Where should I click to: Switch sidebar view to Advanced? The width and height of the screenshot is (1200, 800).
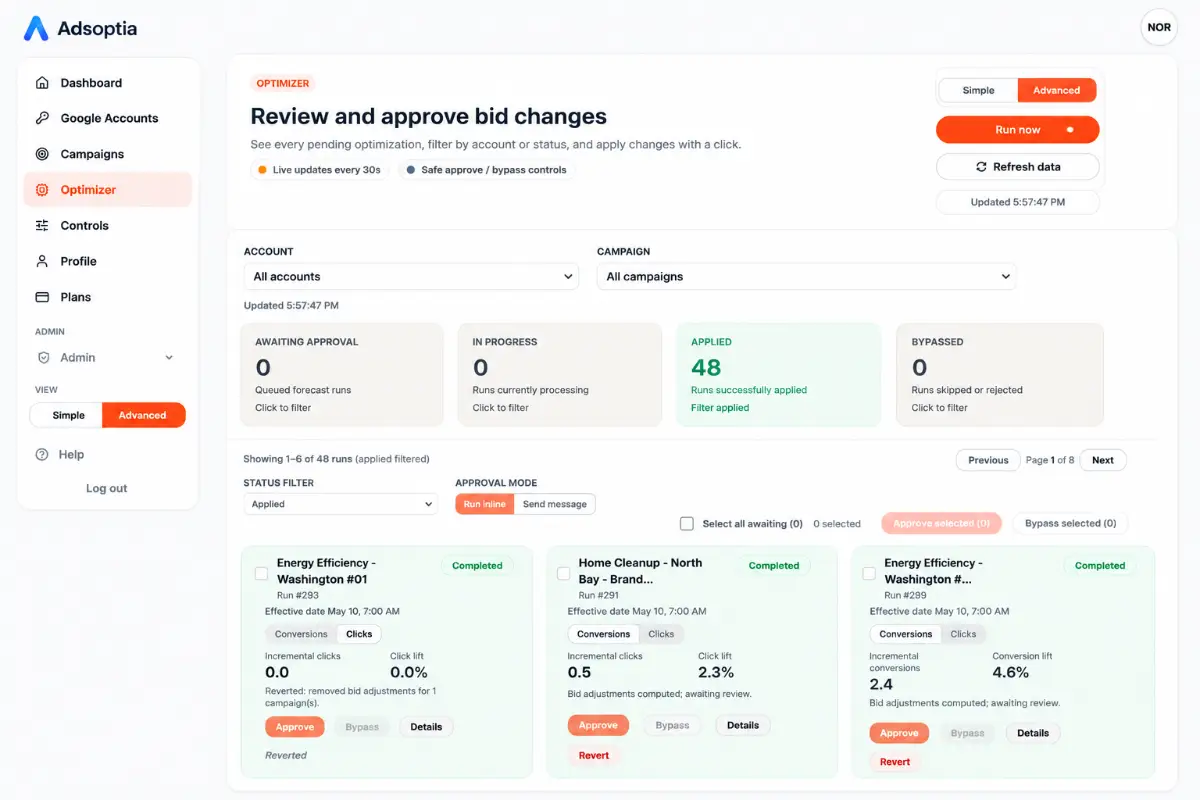point(143,415)
